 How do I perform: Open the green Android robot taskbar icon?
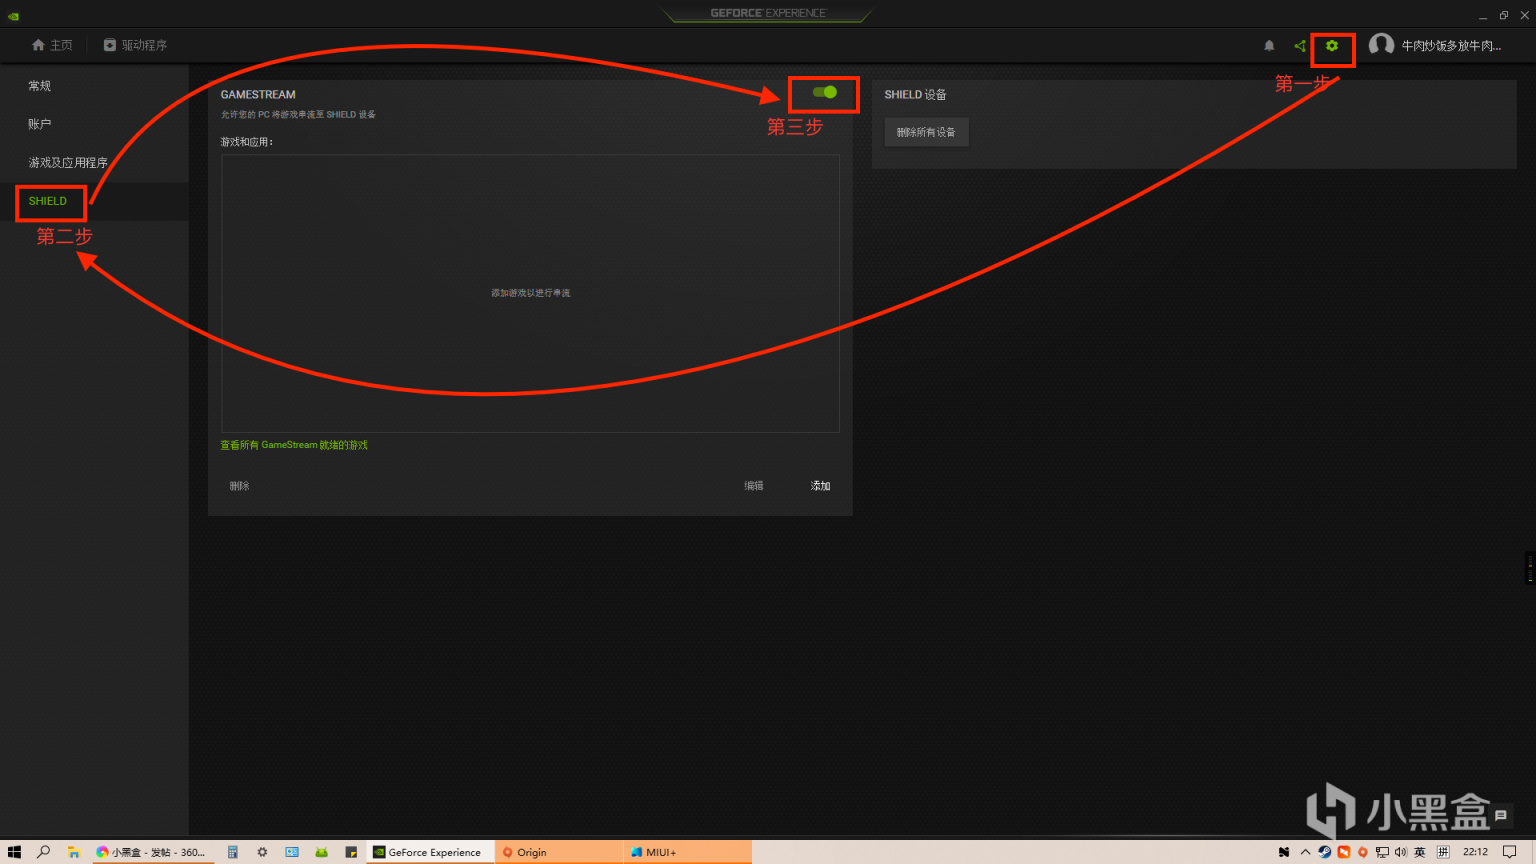click(321, 852)
